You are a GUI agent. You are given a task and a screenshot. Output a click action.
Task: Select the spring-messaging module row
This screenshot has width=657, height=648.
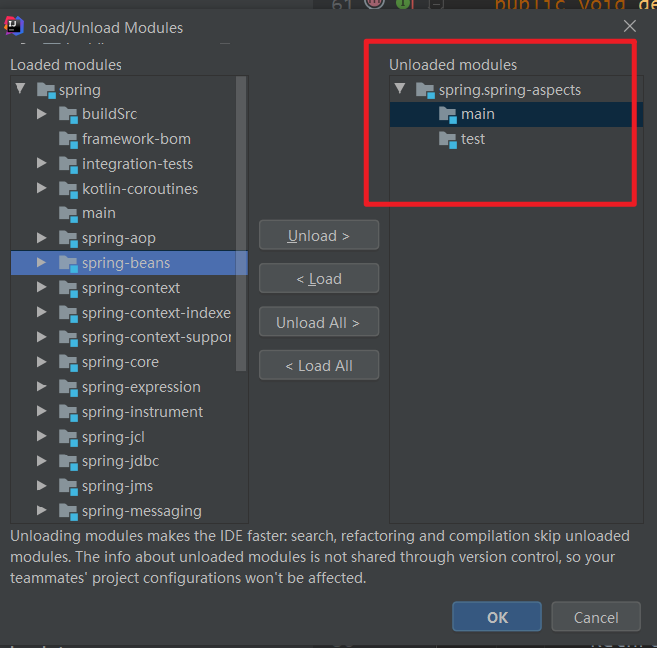tap(129, 511)
